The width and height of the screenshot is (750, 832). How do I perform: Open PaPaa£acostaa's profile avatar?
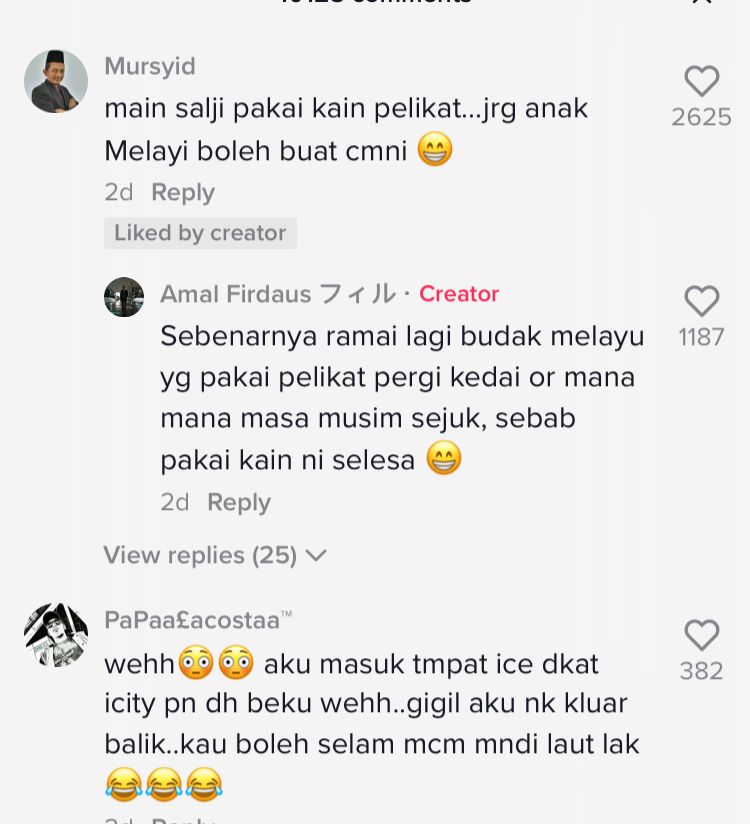click(x=56, y=635)
